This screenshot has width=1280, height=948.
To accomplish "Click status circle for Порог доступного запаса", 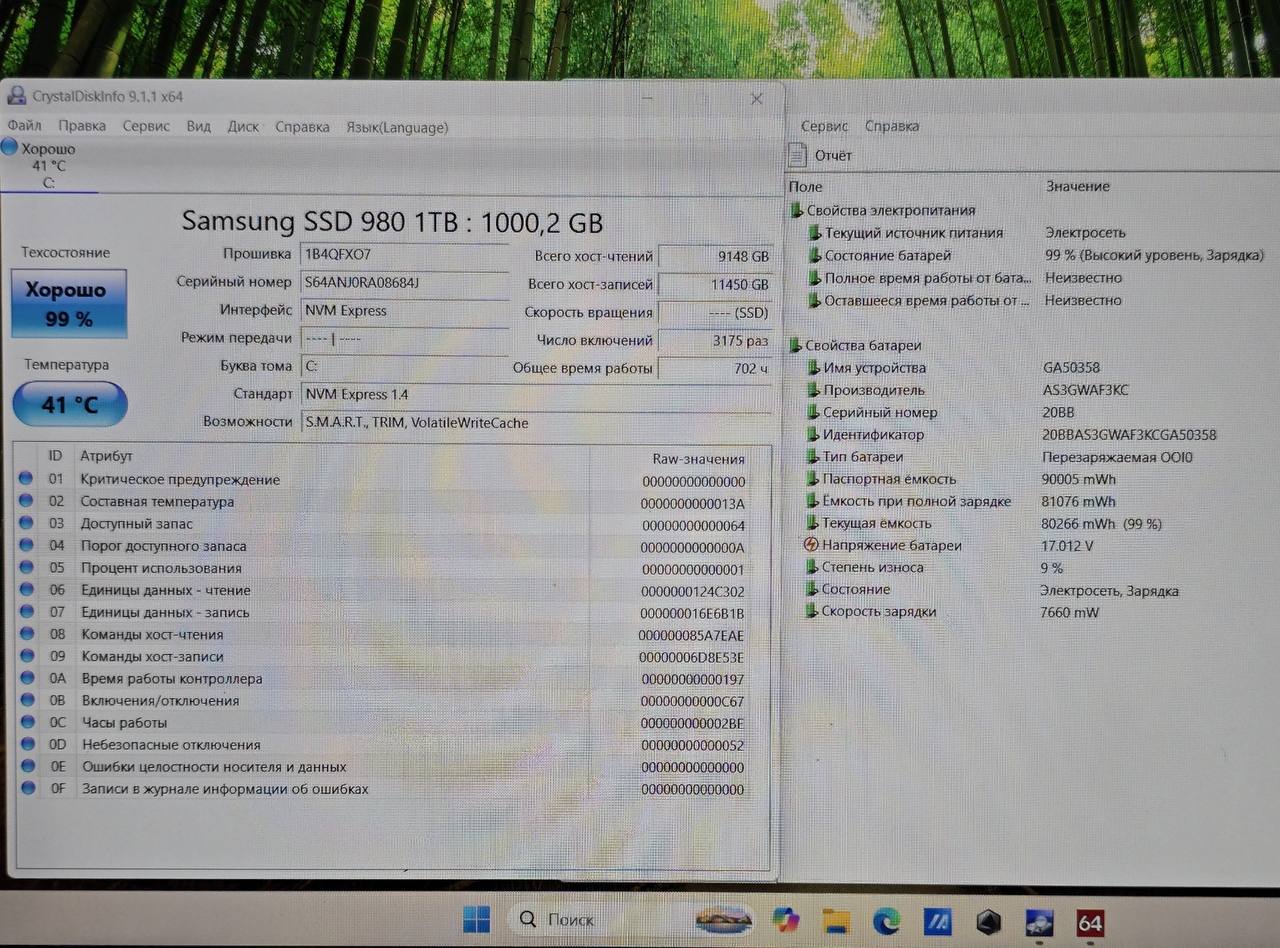I will 27,545.
